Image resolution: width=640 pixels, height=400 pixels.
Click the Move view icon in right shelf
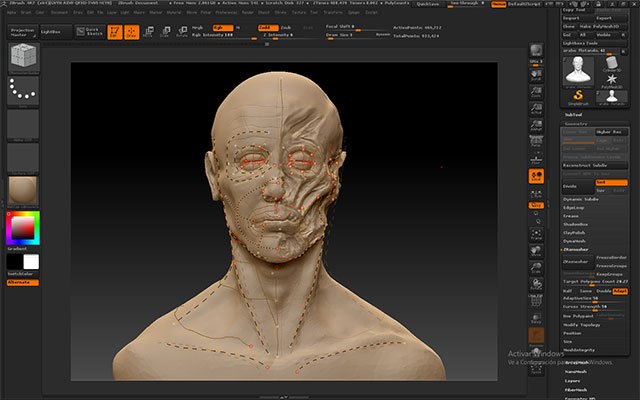pos(536,251)
